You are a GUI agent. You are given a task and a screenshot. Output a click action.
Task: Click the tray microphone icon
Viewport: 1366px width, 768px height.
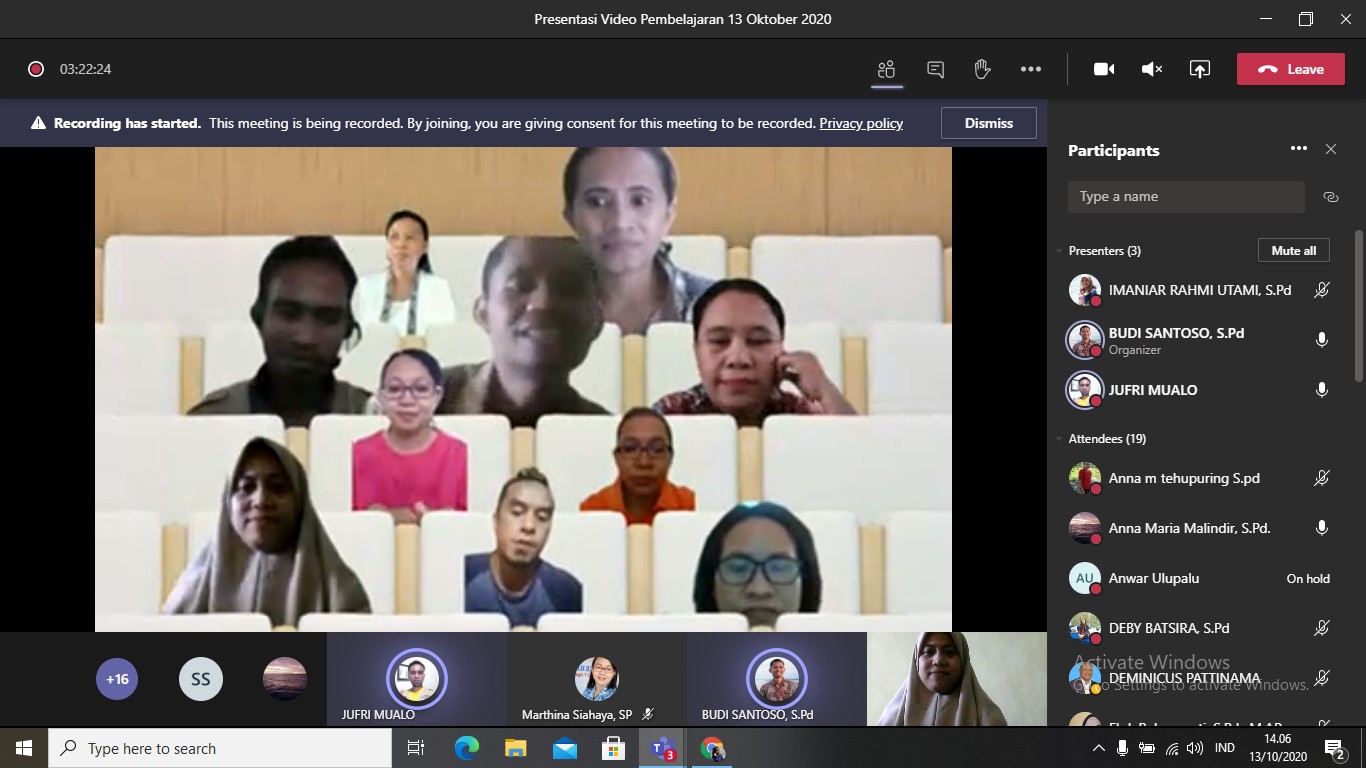[1123, 748]
